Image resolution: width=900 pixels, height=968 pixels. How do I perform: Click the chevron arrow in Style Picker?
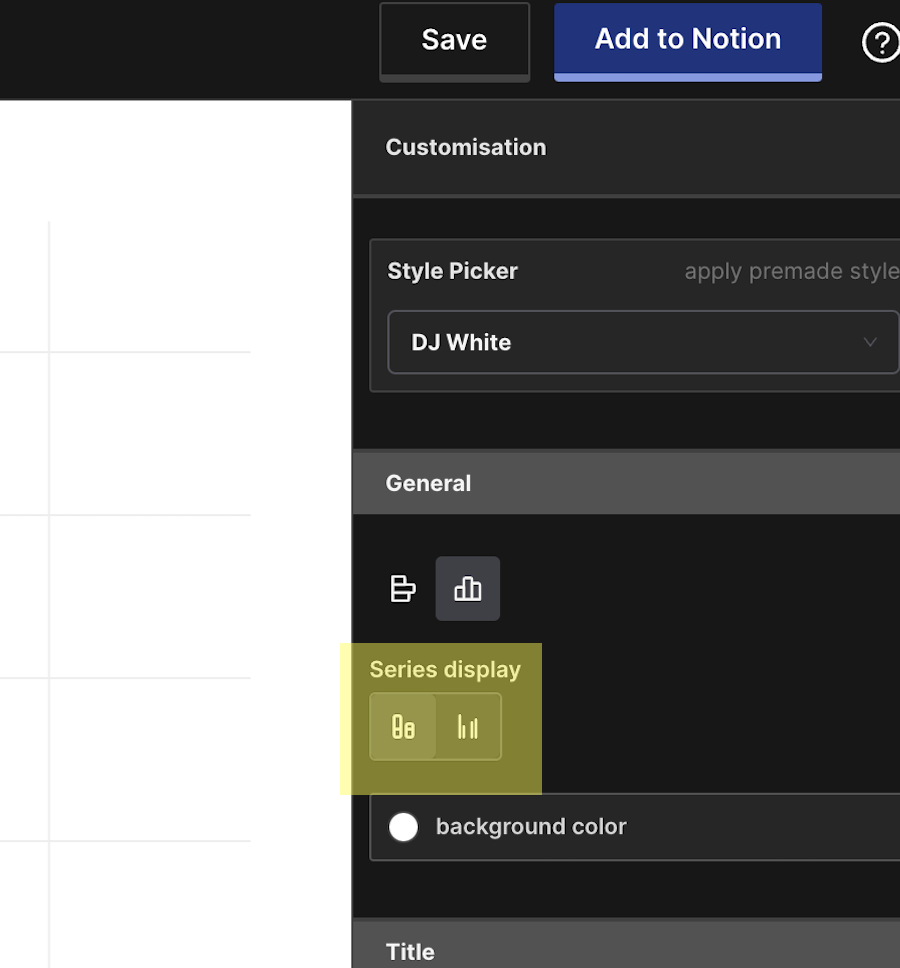[x=869, y=342]
